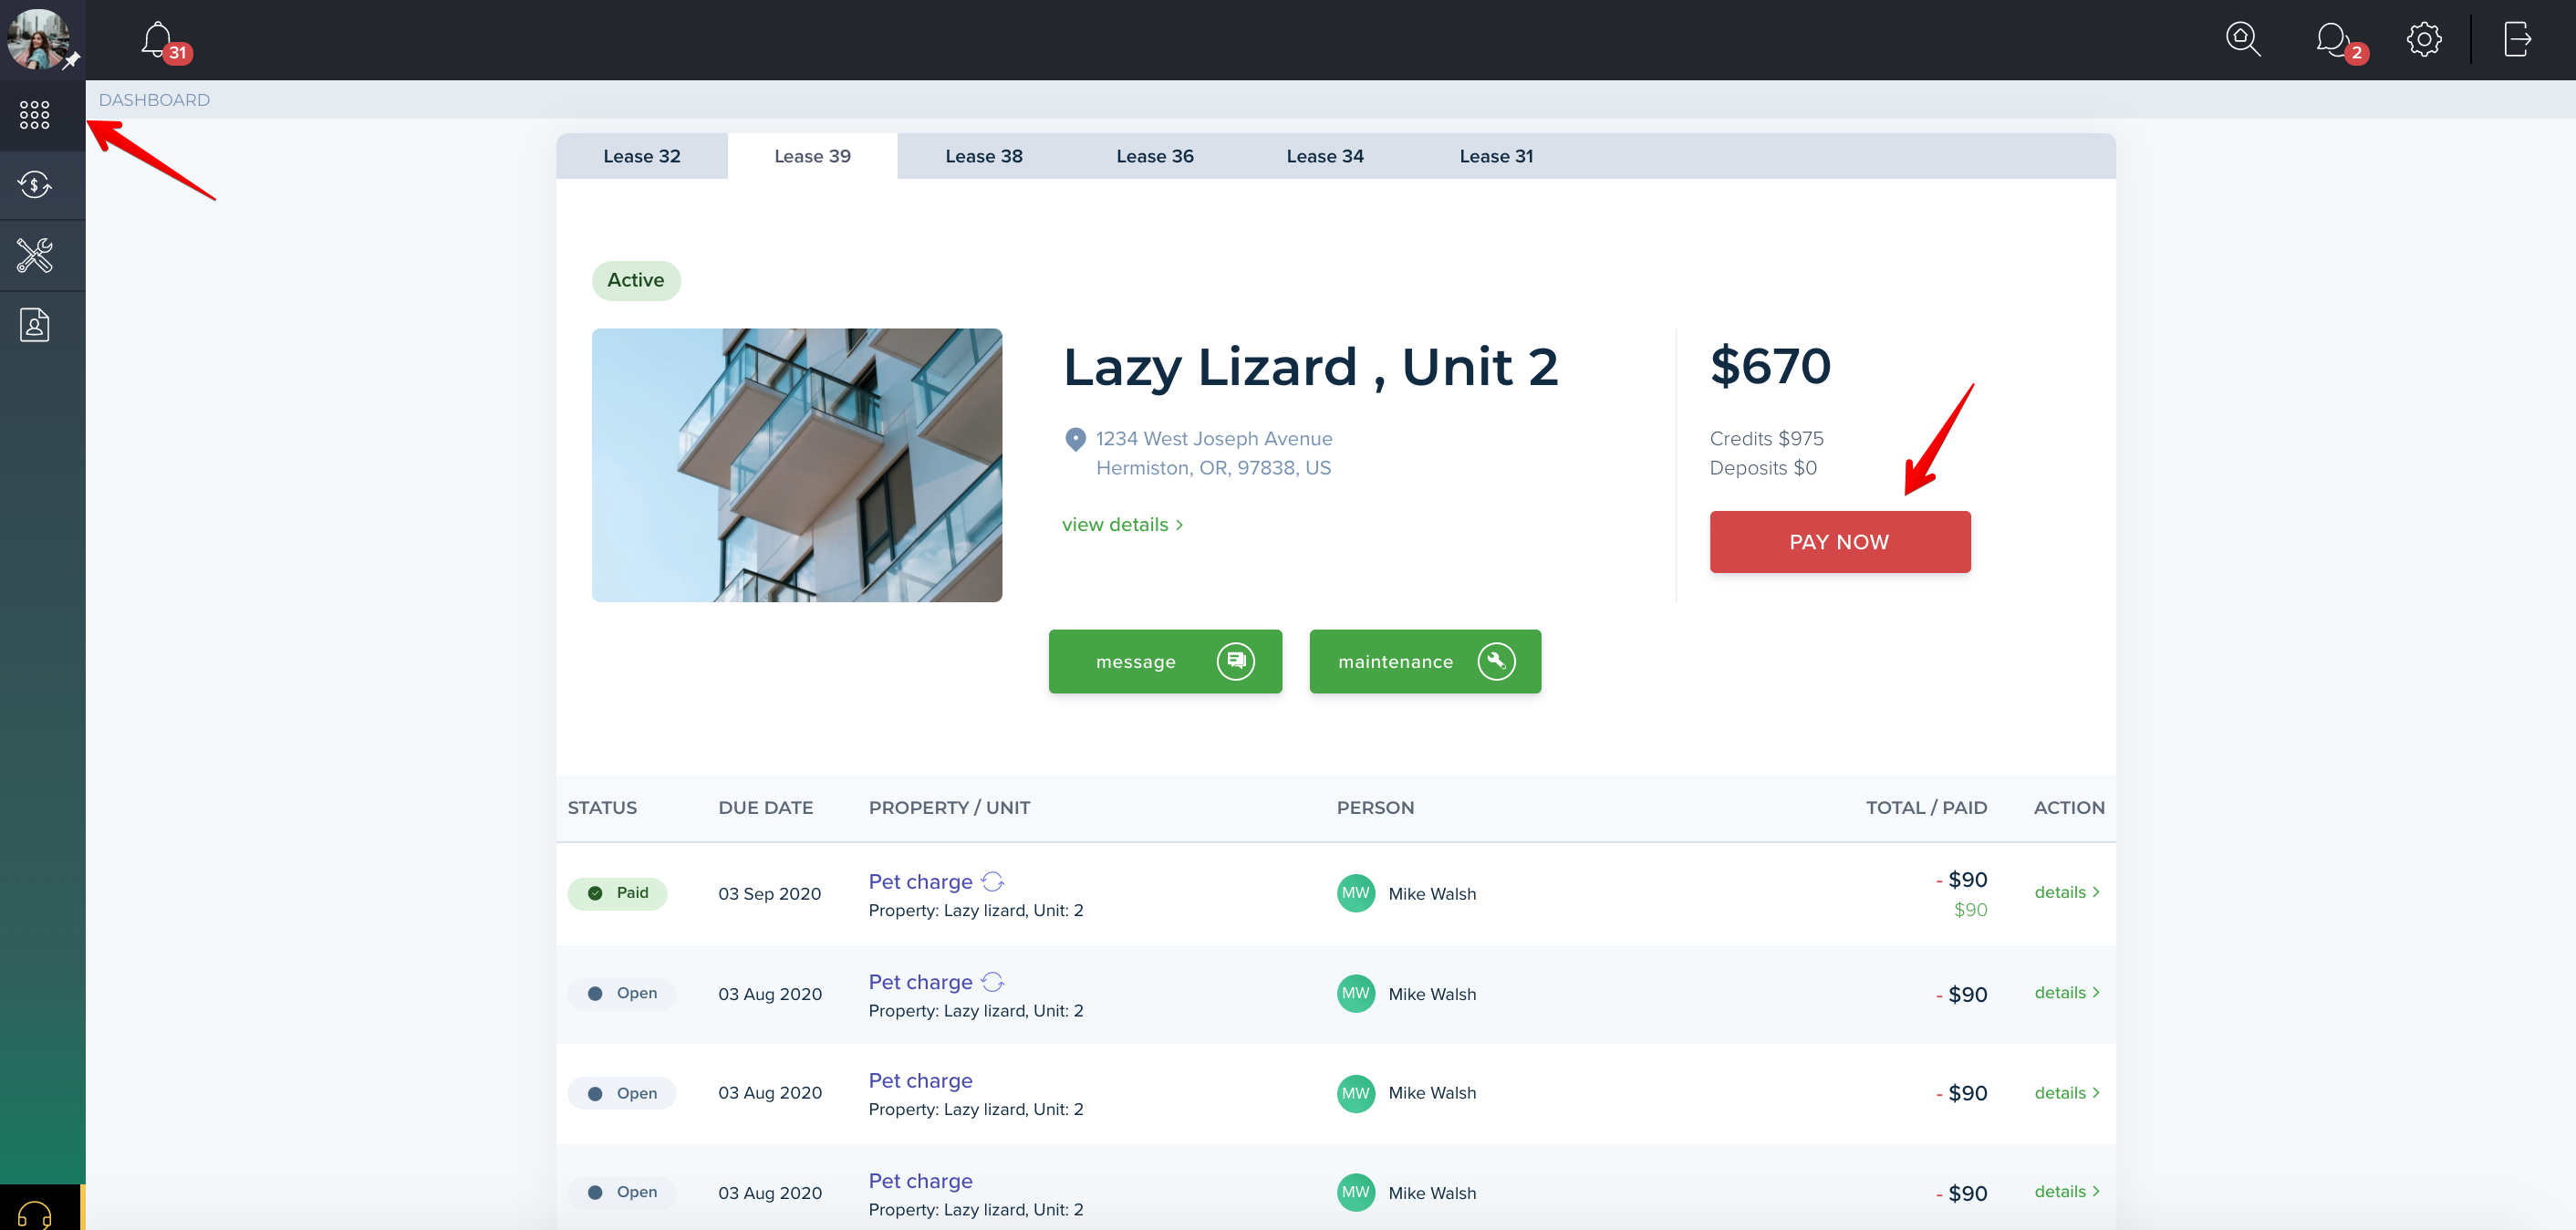Click the Paid status badge

pyautogui.click(x=617, y=893)
